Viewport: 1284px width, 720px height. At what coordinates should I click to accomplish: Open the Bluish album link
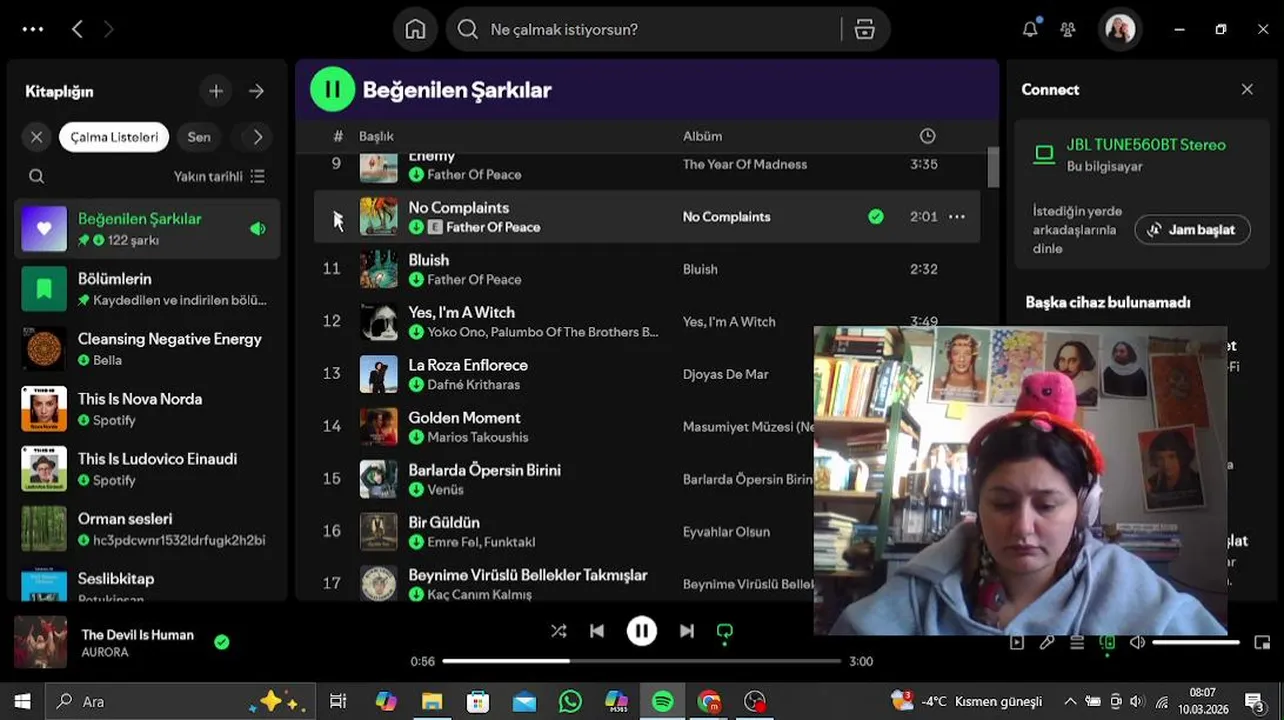700,269
